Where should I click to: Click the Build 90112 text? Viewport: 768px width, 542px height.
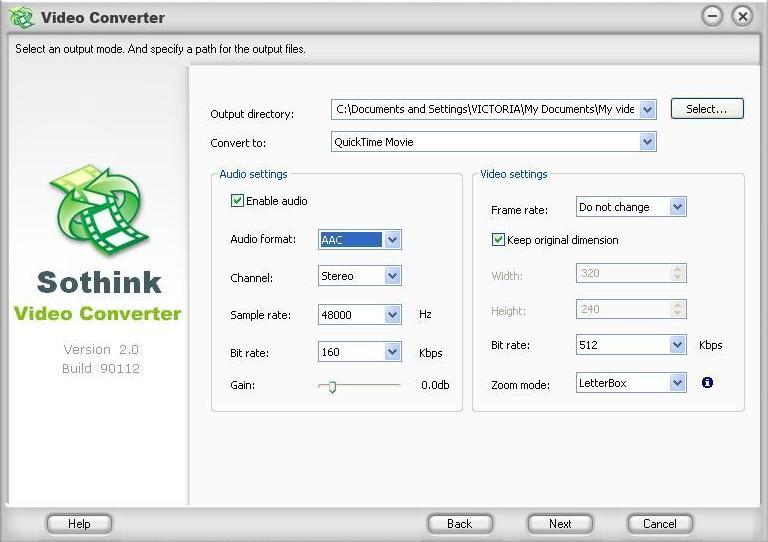(x=101, y=368)
